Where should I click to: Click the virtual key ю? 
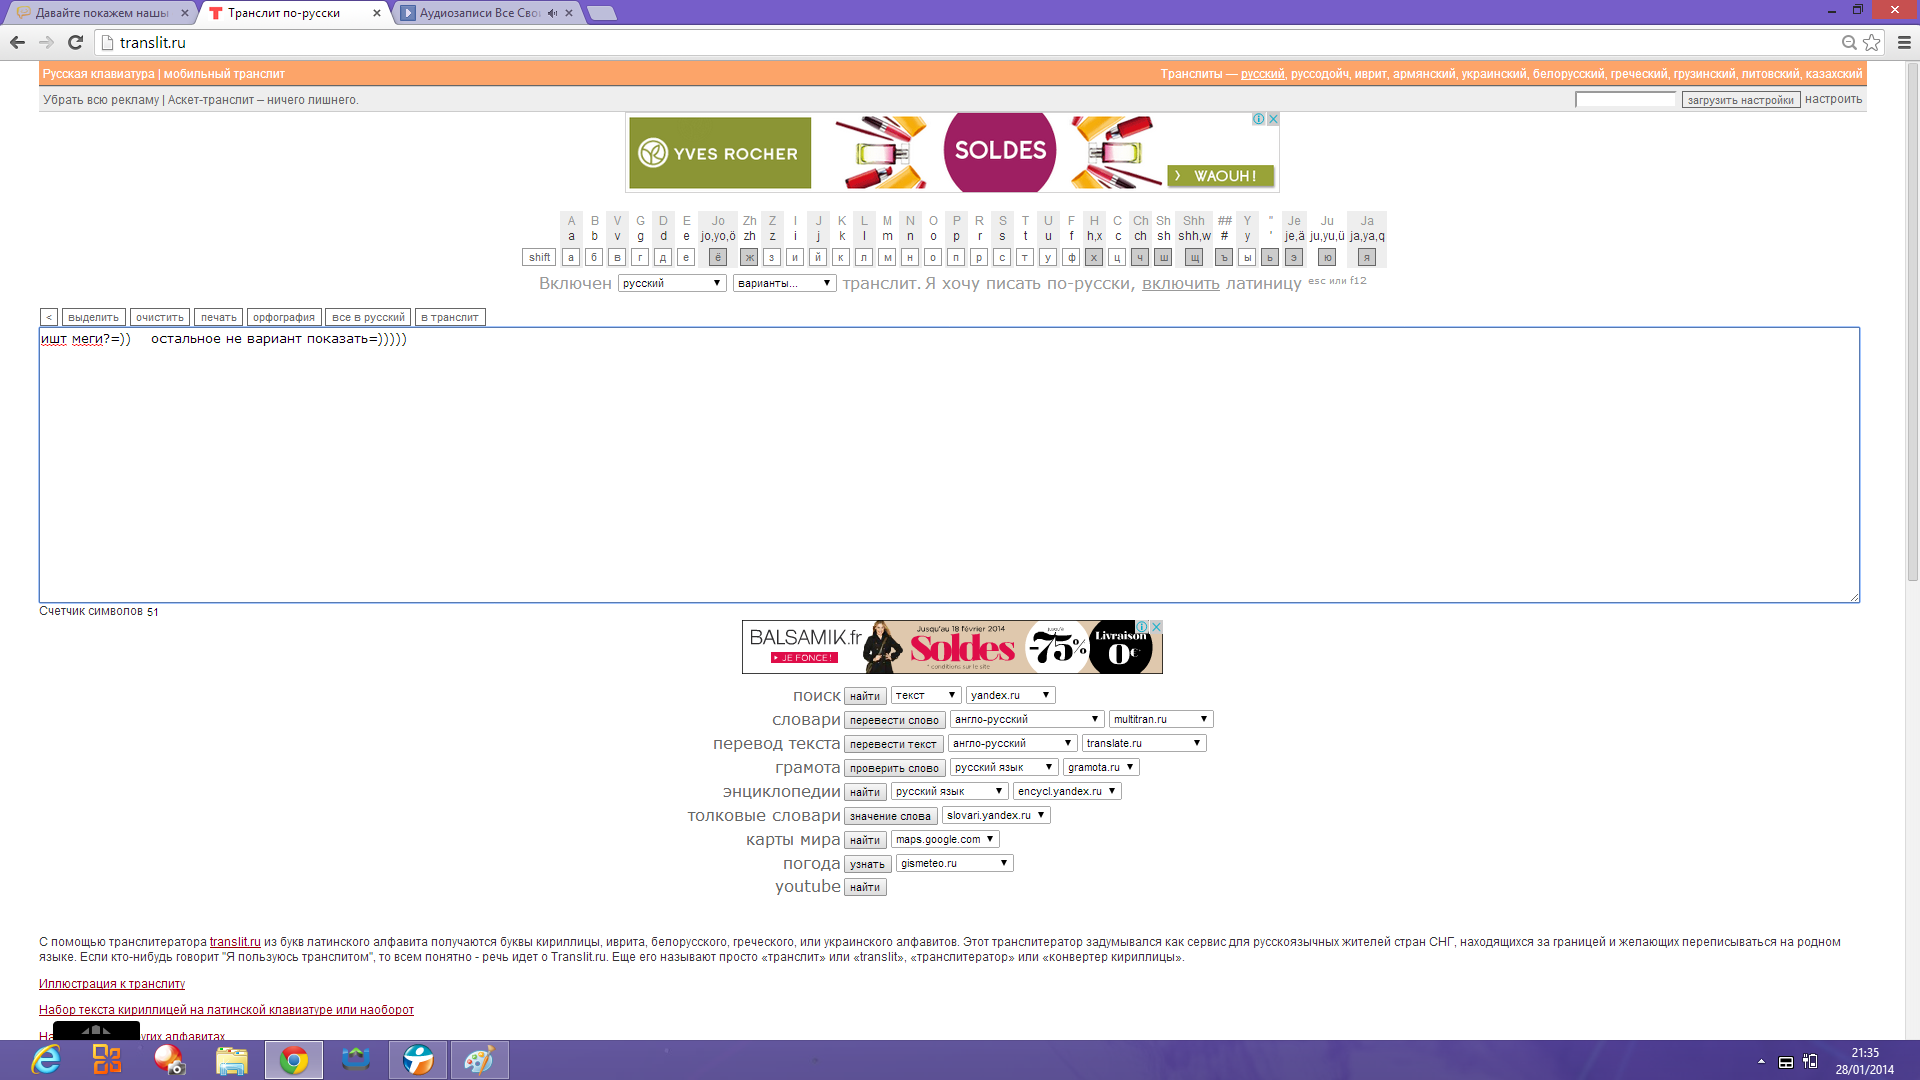[x=1327, y=257]
